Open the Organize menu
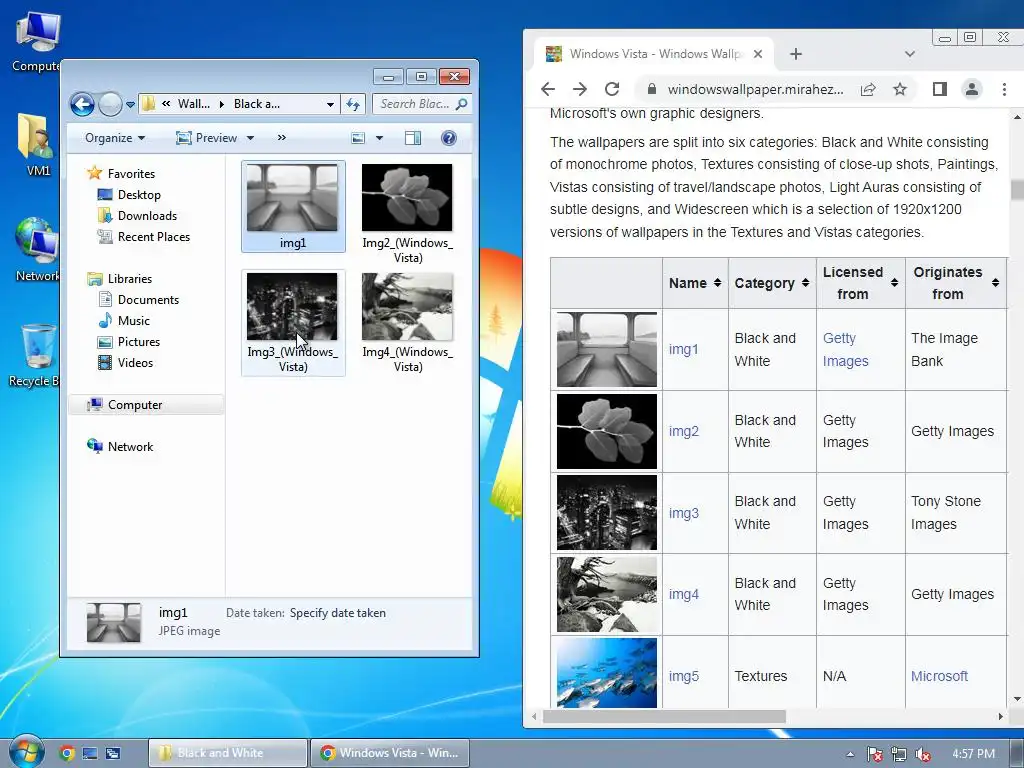Screen dimensions: 1024x768 (x=115, y=138)
